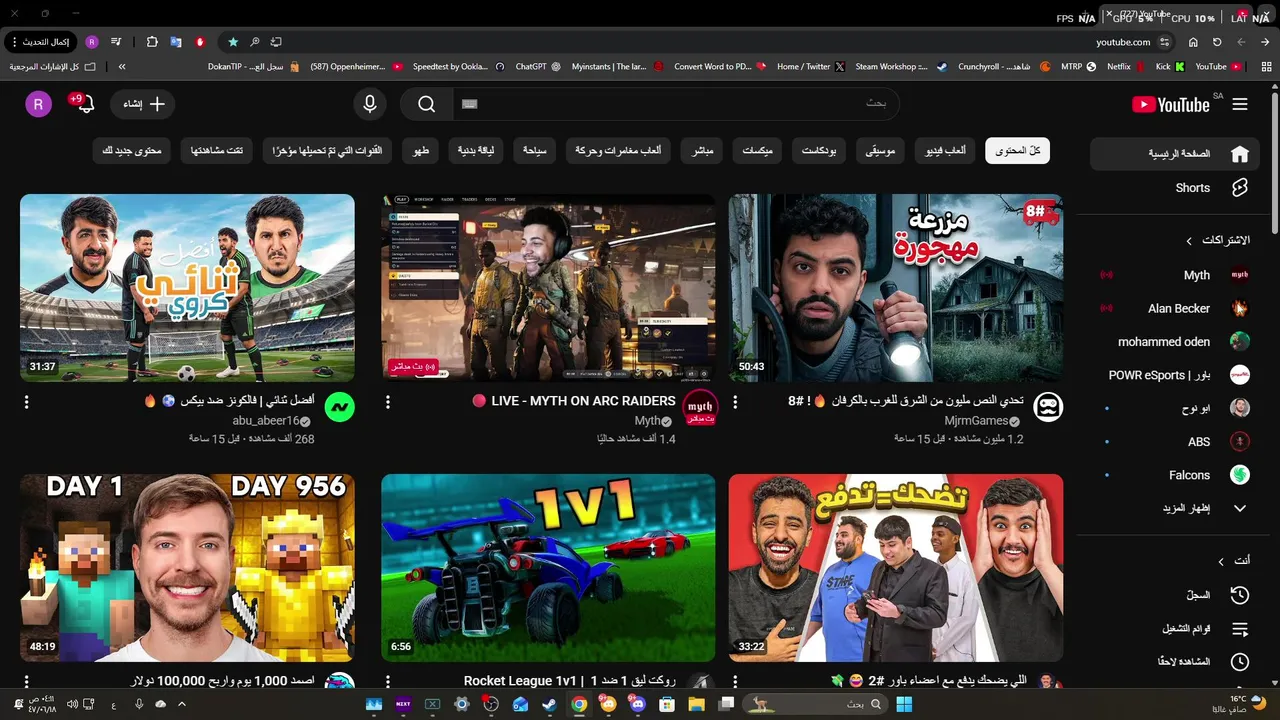This screenshot has width=1280, height=720.
Task: Go to the browser home page icon
Action: (1193, 42)
